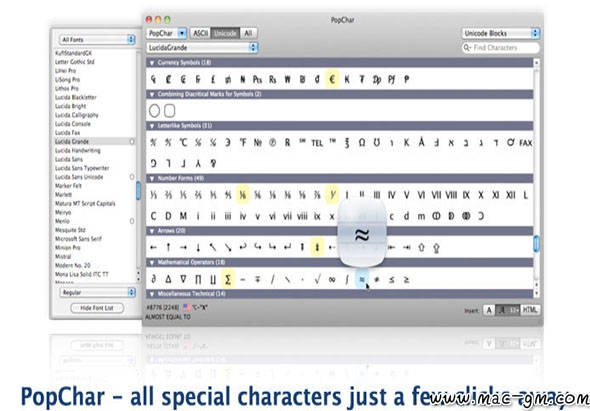Click the almost equal to ≈ character
The image size is (590, 411).
coord(362,279)
